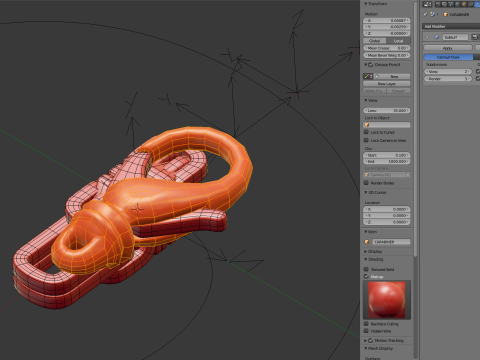Image resolution: width=480 pixels, height=360 pixels.
Task: Adjust Mean Bevel Weight value
Action: tap(387, 55)
